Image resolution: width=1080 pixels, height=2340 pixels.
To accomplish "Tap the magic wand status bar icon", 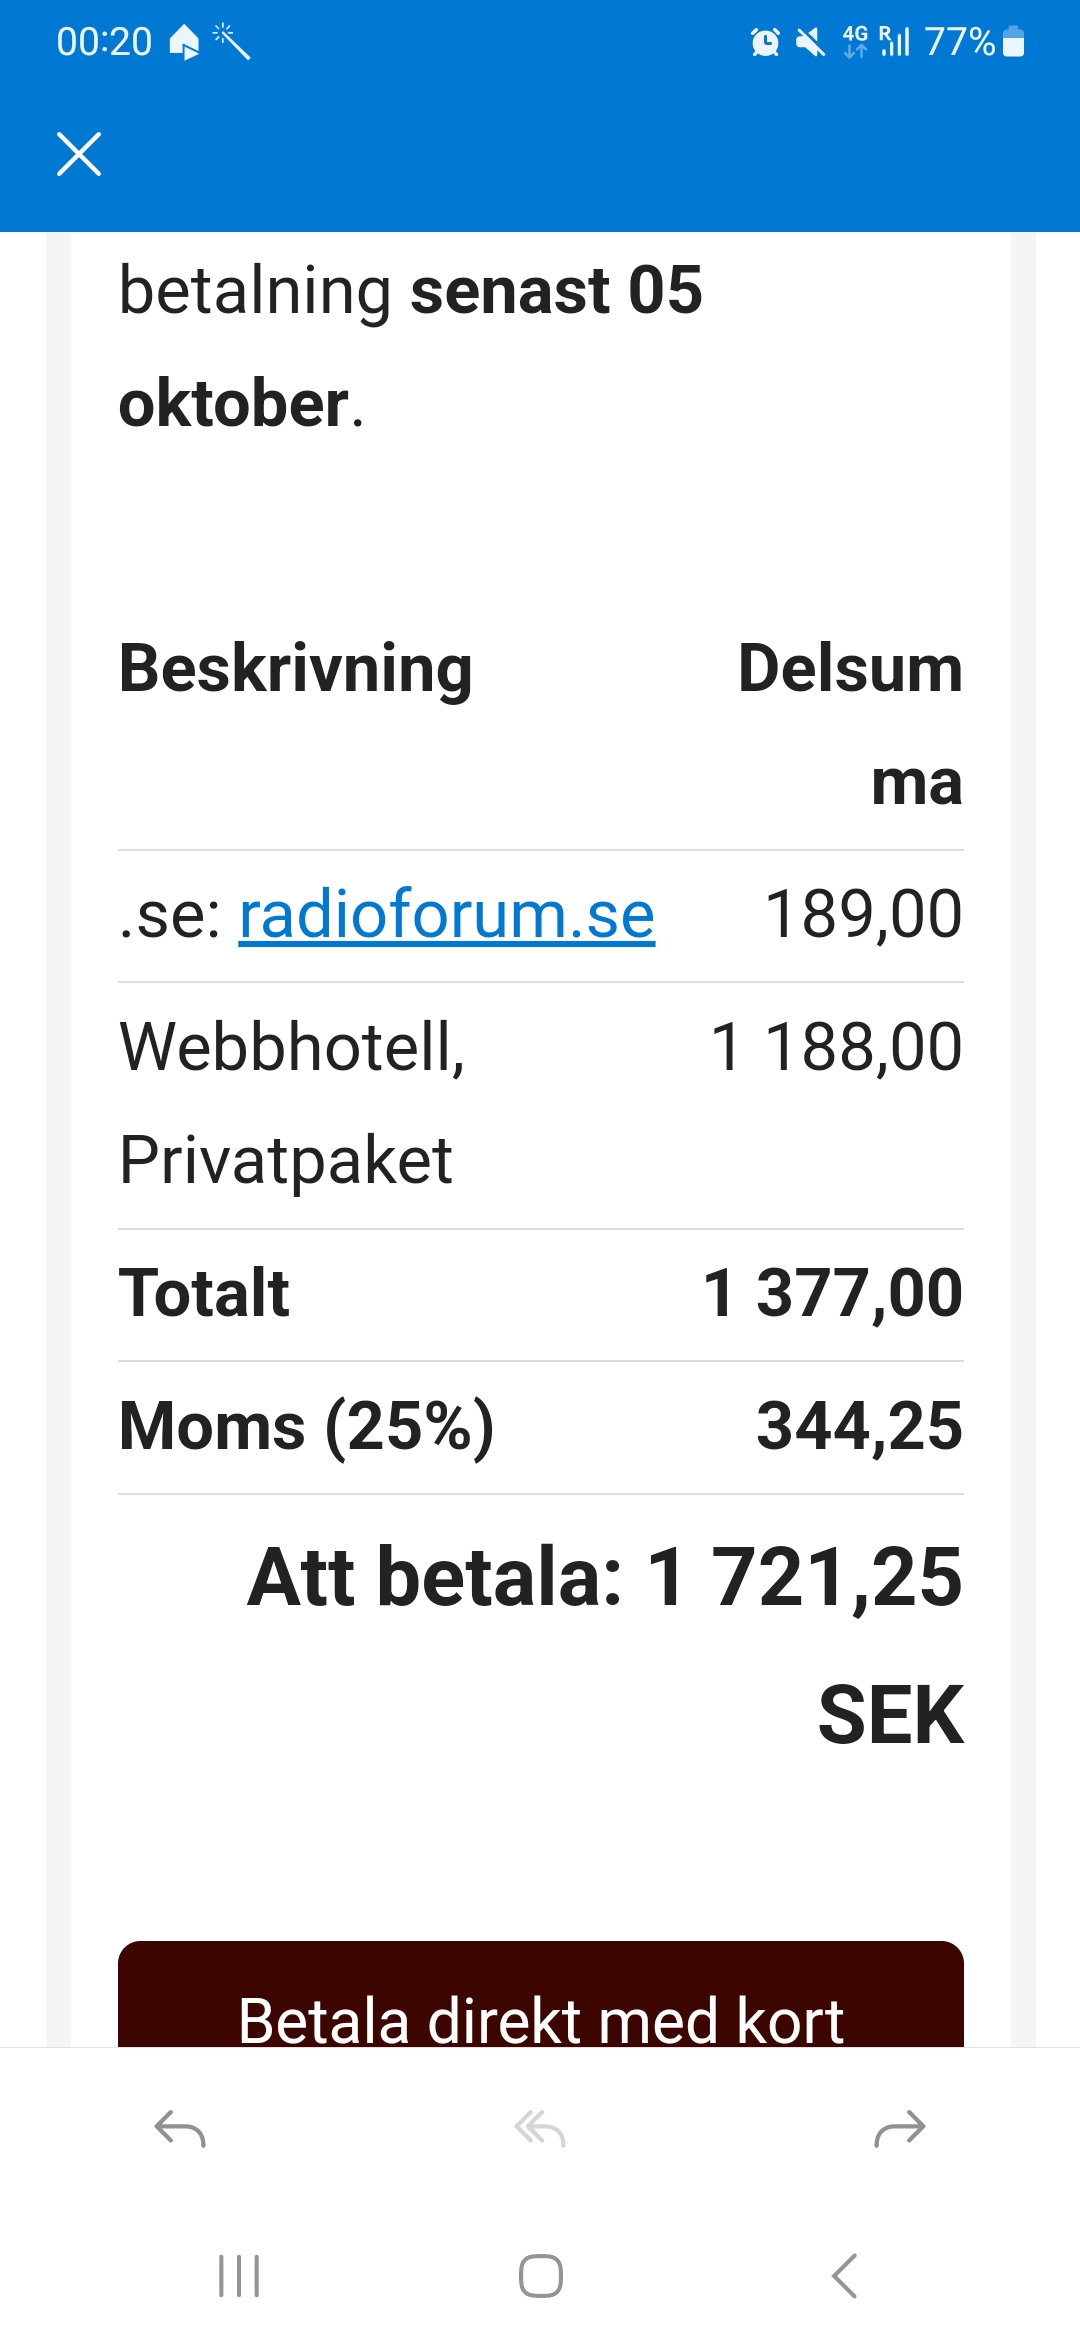I will 232,42.
